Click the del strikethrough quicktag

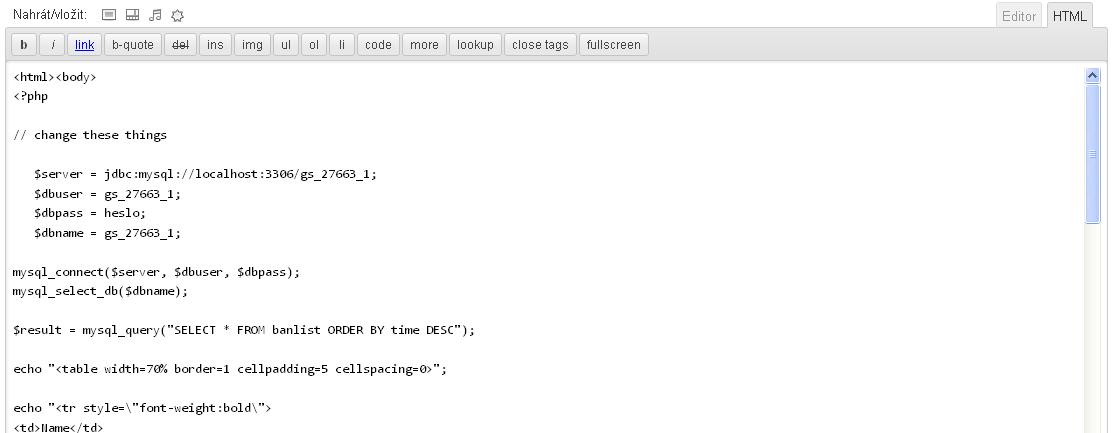point(180,45)
